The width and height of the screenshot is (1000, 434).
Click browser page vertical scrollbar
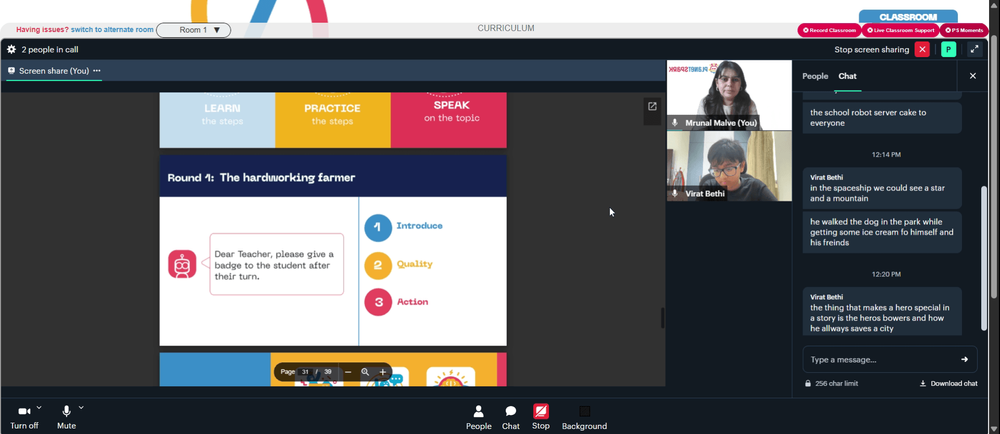[994, 166]
